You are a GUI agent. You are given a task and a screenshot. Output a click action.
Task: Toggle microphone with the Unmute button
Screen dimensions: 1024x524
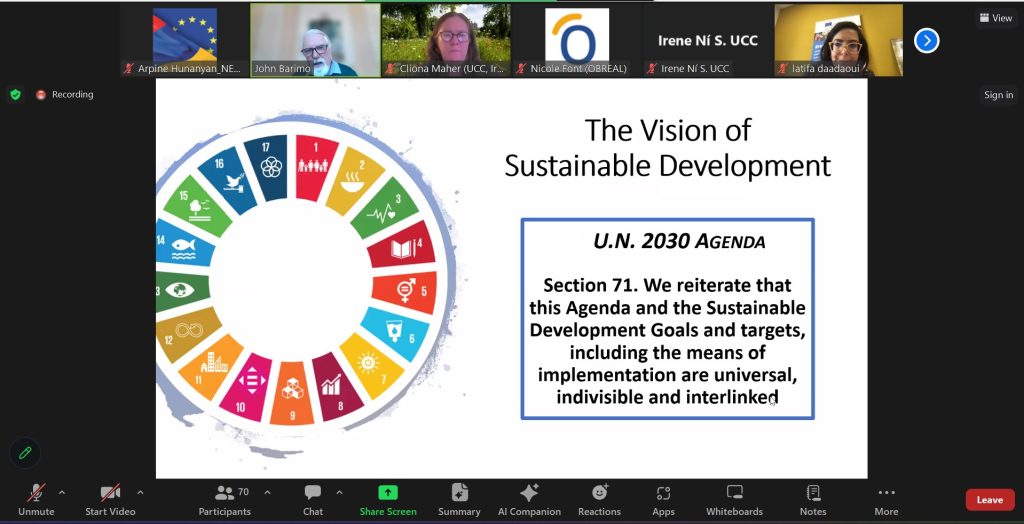(36, 499)
